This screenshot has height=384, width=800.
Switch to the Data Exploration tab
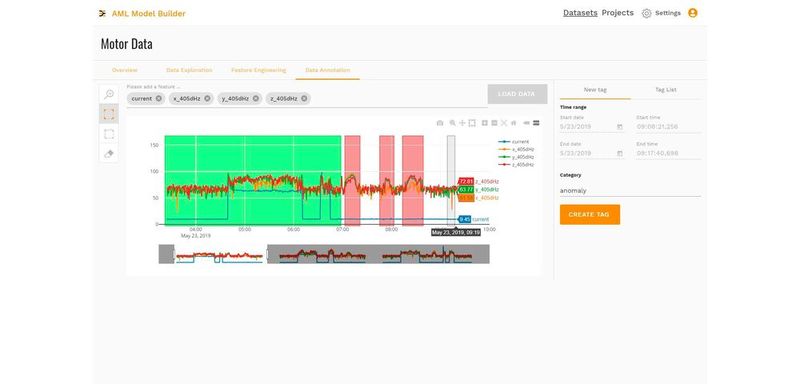(189, 70)
